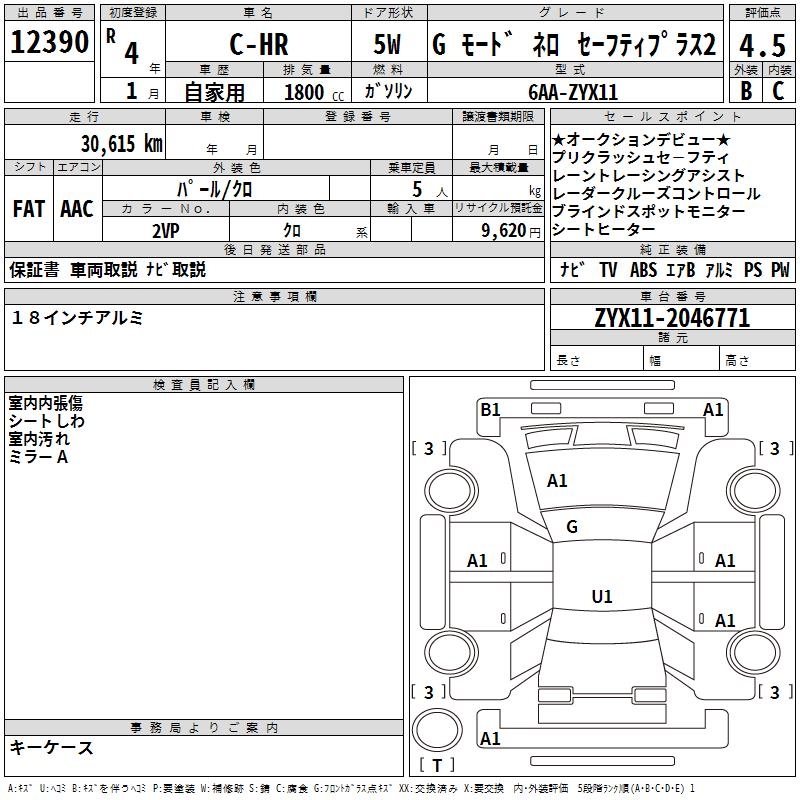The height and width of the screenshot is (800, 800).
Task: Click the B1 mark on front bumper
Action: tap(490, 410)
